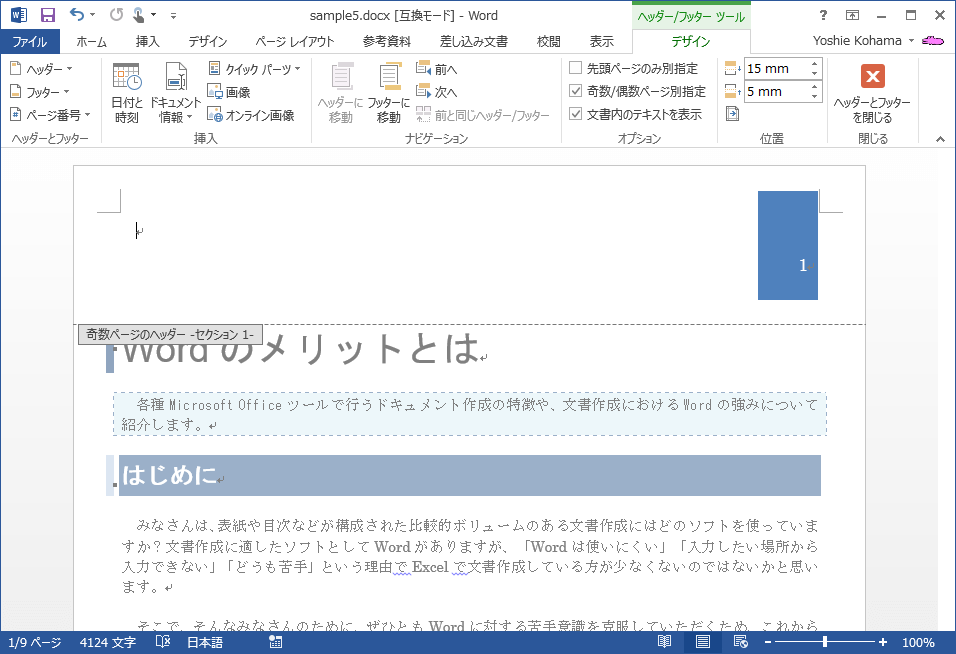
Task: Collapse the ribbon with the chevron
Action: pyautogui.click(x=940, y=139)
